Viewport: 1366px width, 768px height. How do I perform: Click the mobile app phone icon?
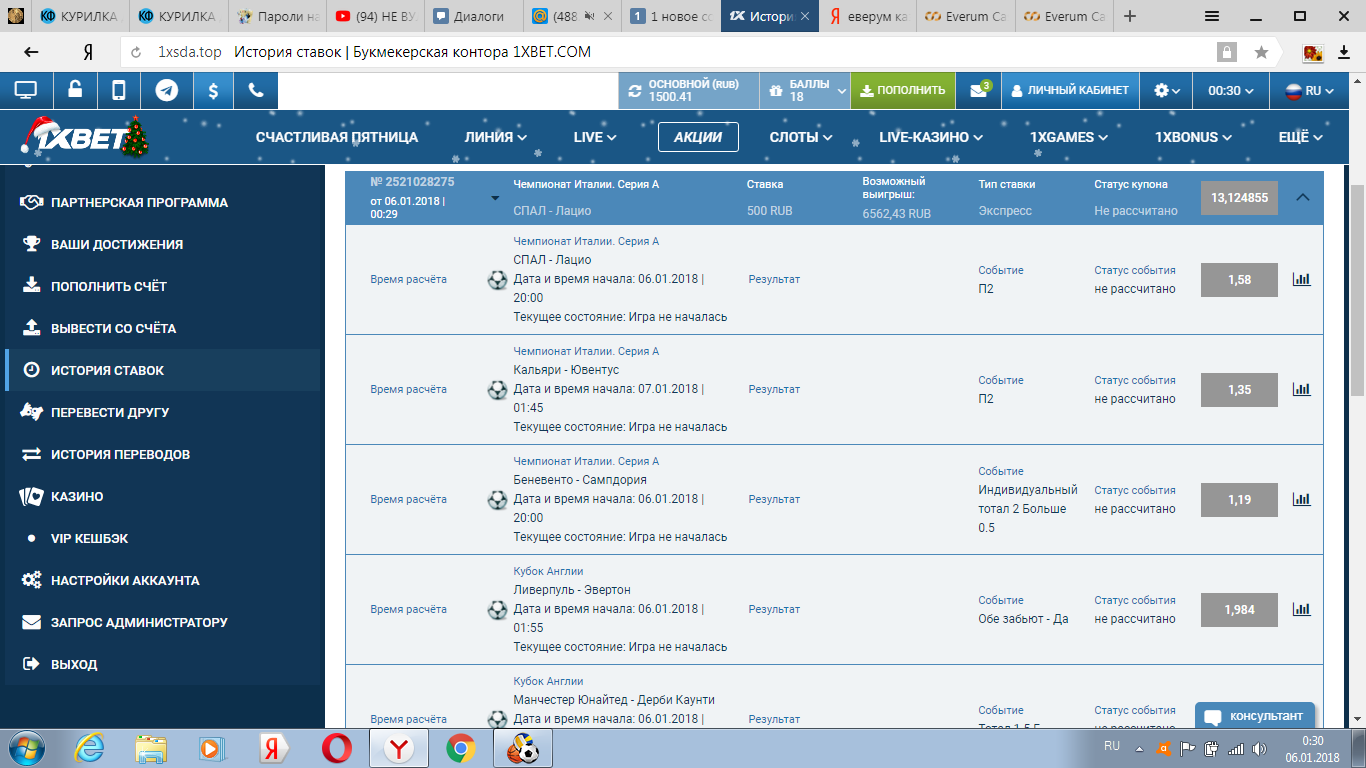[119, 90]
